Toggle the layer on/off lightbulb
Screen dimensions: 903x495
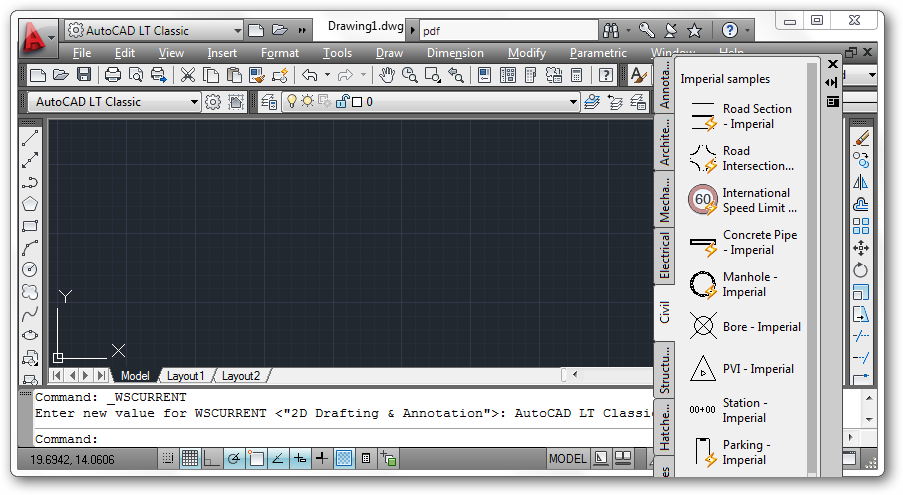pyautogui.click(x=292, y=101)
